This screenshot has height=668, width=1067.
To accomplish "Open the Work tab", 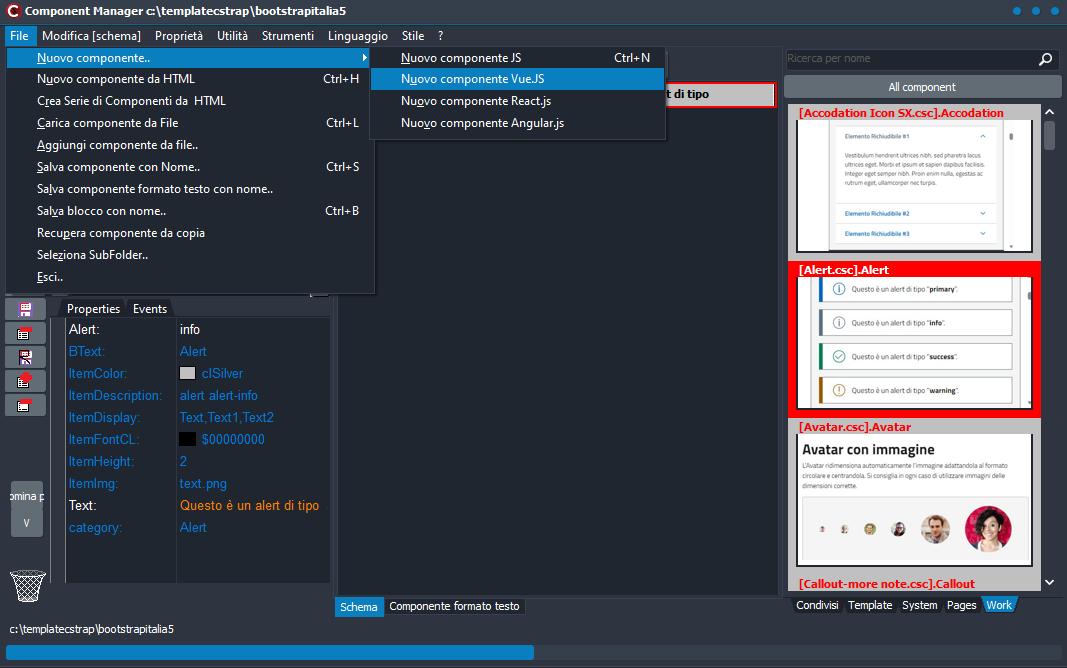I will click(x=999, y=605).
